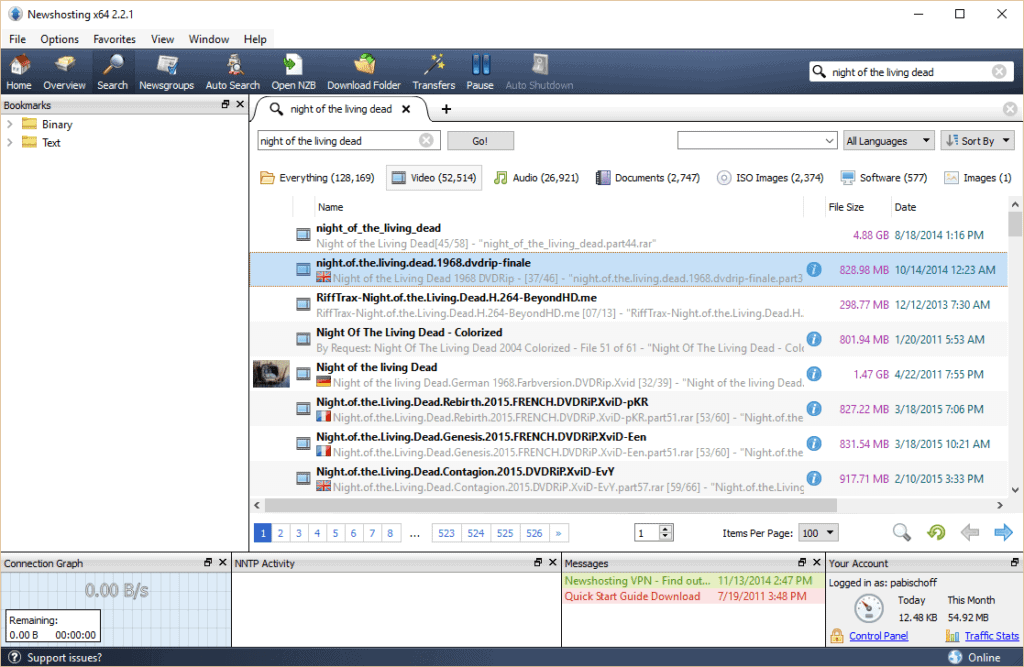1024x667 pixels.
Task: Increment the page number spinner
Action: click(x=665, y=529)
